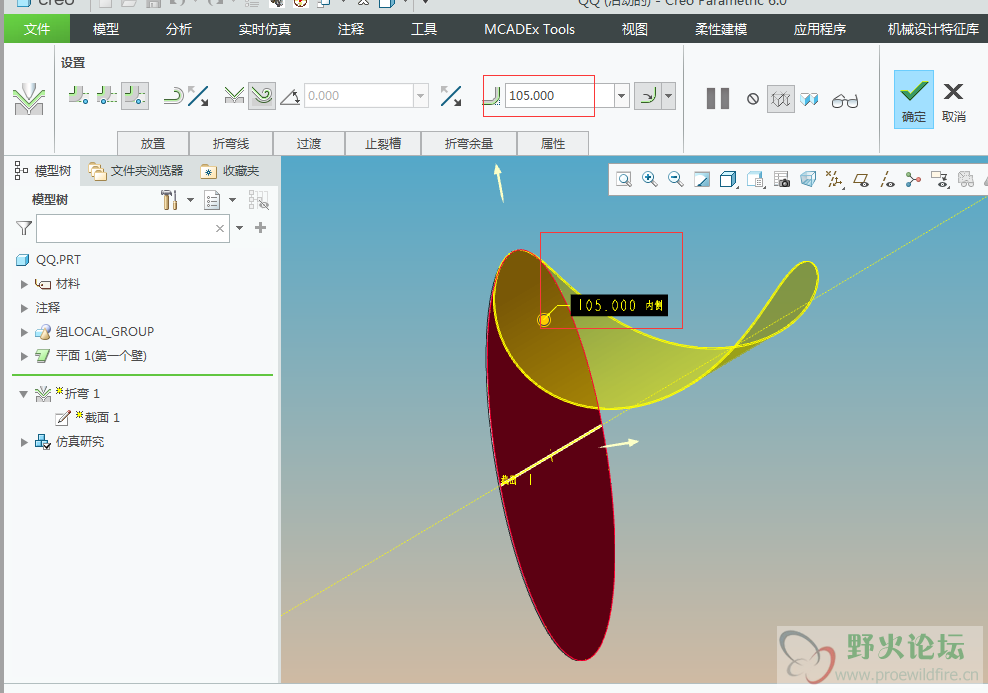Switch to the 模型树 navigator tab
The width and height of the screenshot is (988, 693).
click(43, 171)
